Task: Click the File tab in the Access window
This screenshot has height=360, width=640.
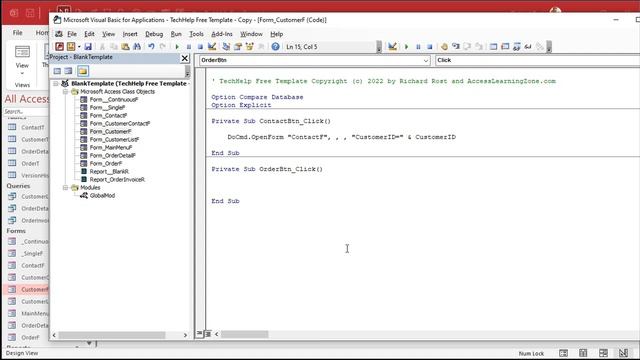Action: [x=17, y=33]
